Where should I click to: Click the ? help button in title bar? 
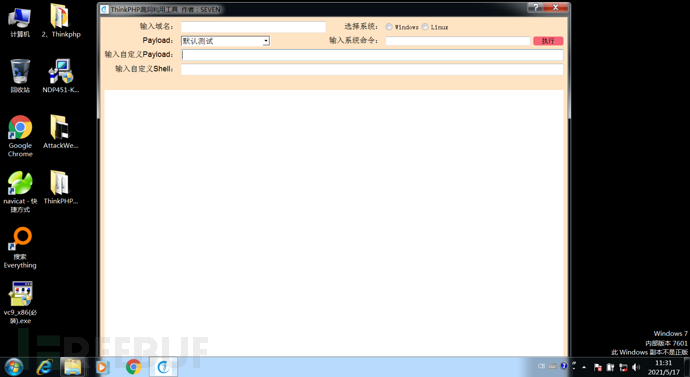point(536,7)
